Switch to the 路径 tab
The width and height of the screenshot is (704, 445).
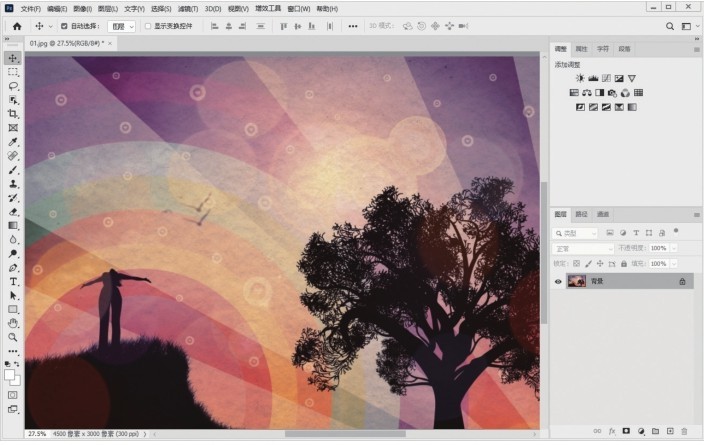[x=581, y=214]
